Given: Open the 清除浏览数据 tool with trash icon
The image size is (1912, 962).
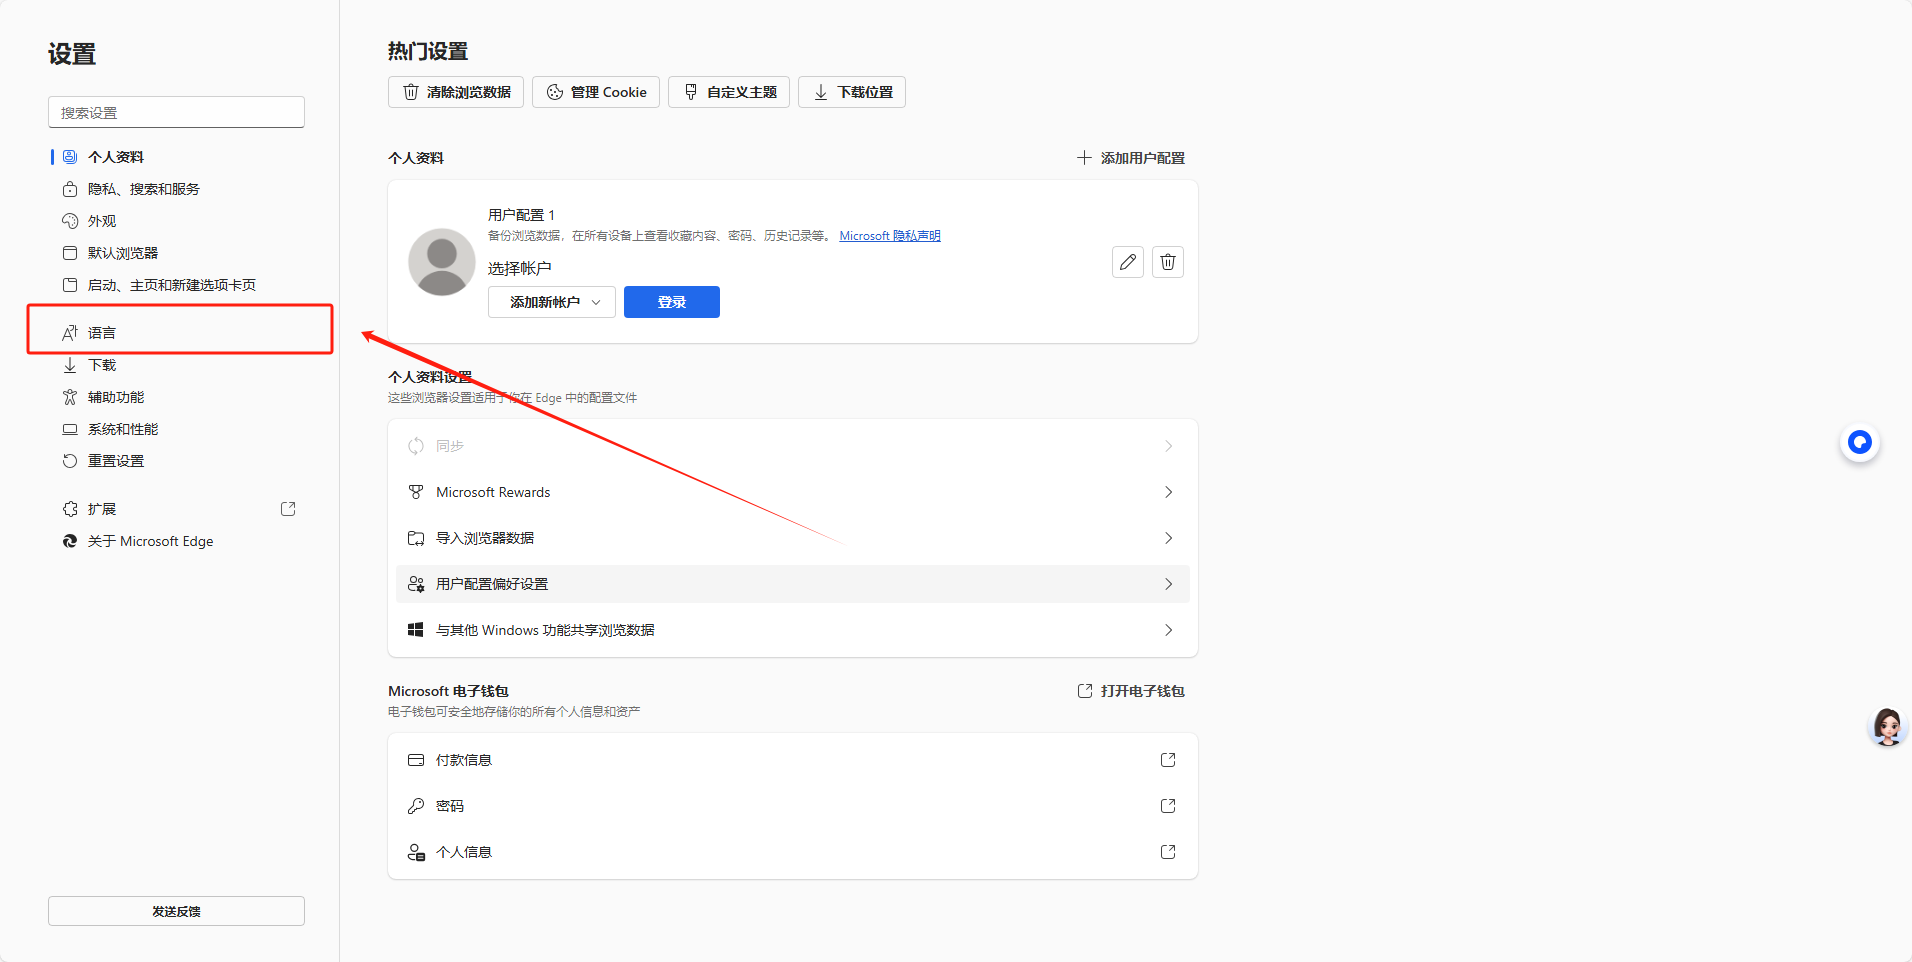Looking at the screenshot, I should pos(455,91).
